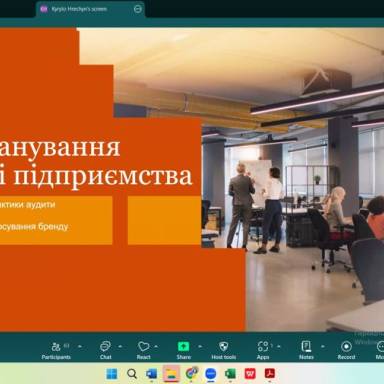
Task: Expand the Apps options arrow
Action: point(279,347)
